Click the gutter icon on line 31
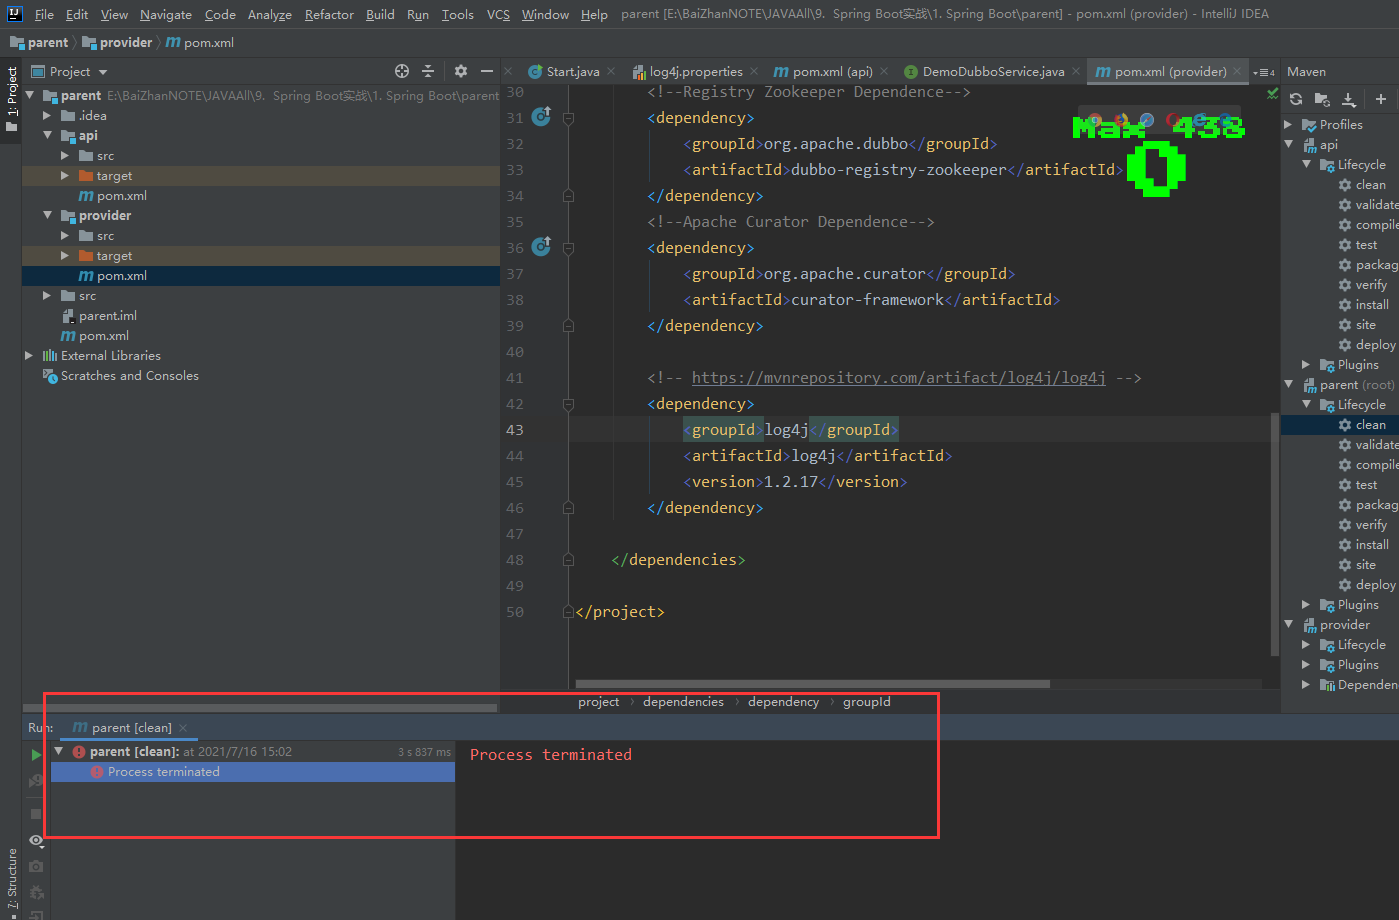The width and height of the screenshot is (1399, 920). pos(541,116)
